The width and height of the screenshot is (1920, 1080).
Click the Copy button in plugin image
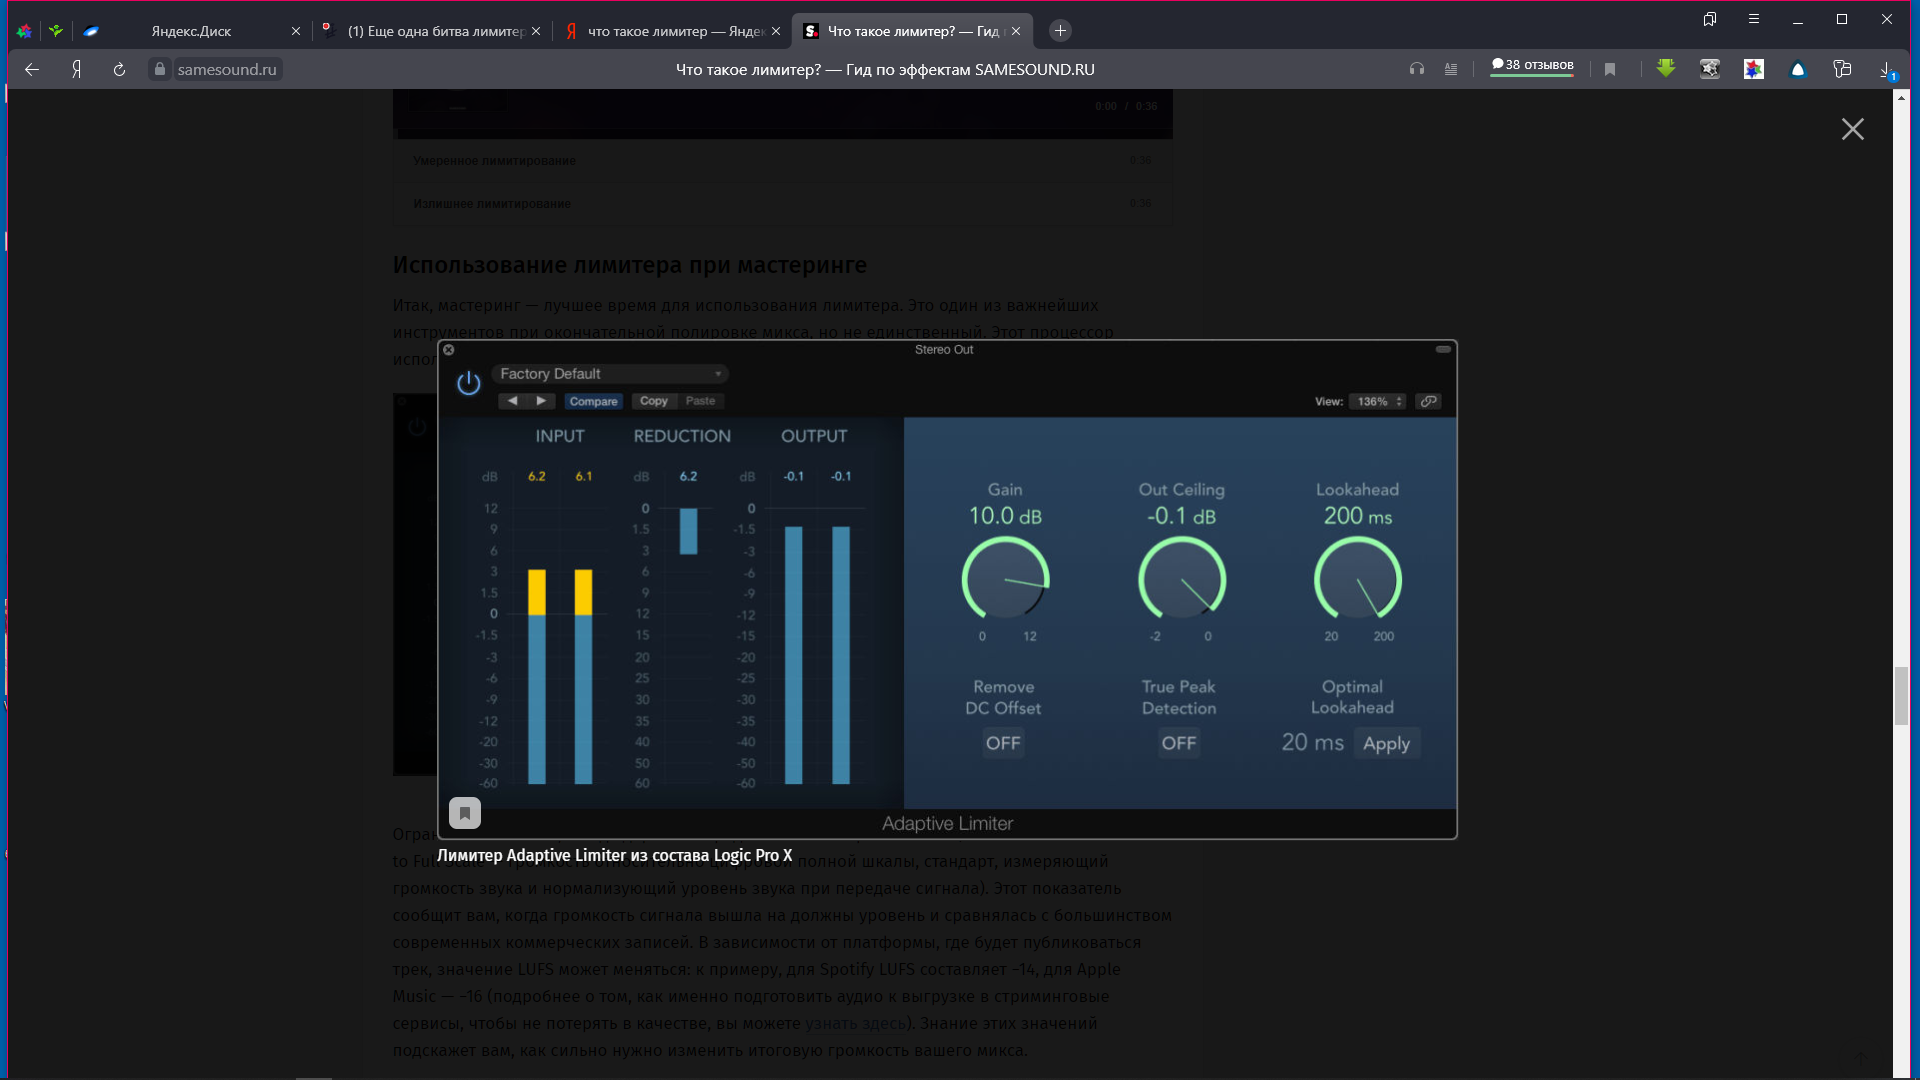point(654,401)
